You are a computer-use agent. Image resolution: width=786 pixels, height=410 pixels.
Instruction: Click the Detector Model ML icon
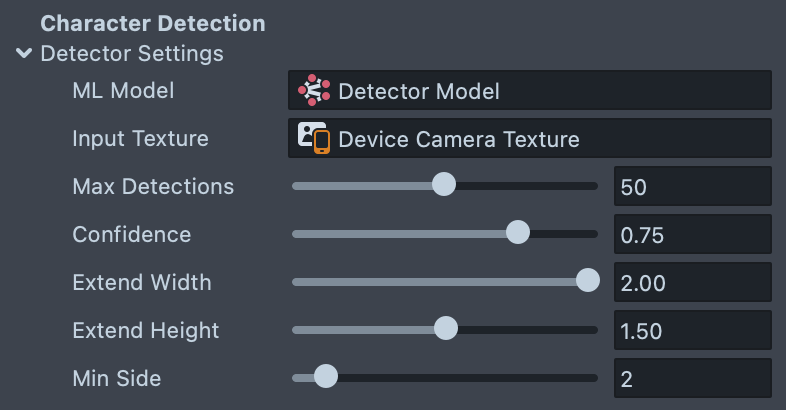click(x=314, y=90)
